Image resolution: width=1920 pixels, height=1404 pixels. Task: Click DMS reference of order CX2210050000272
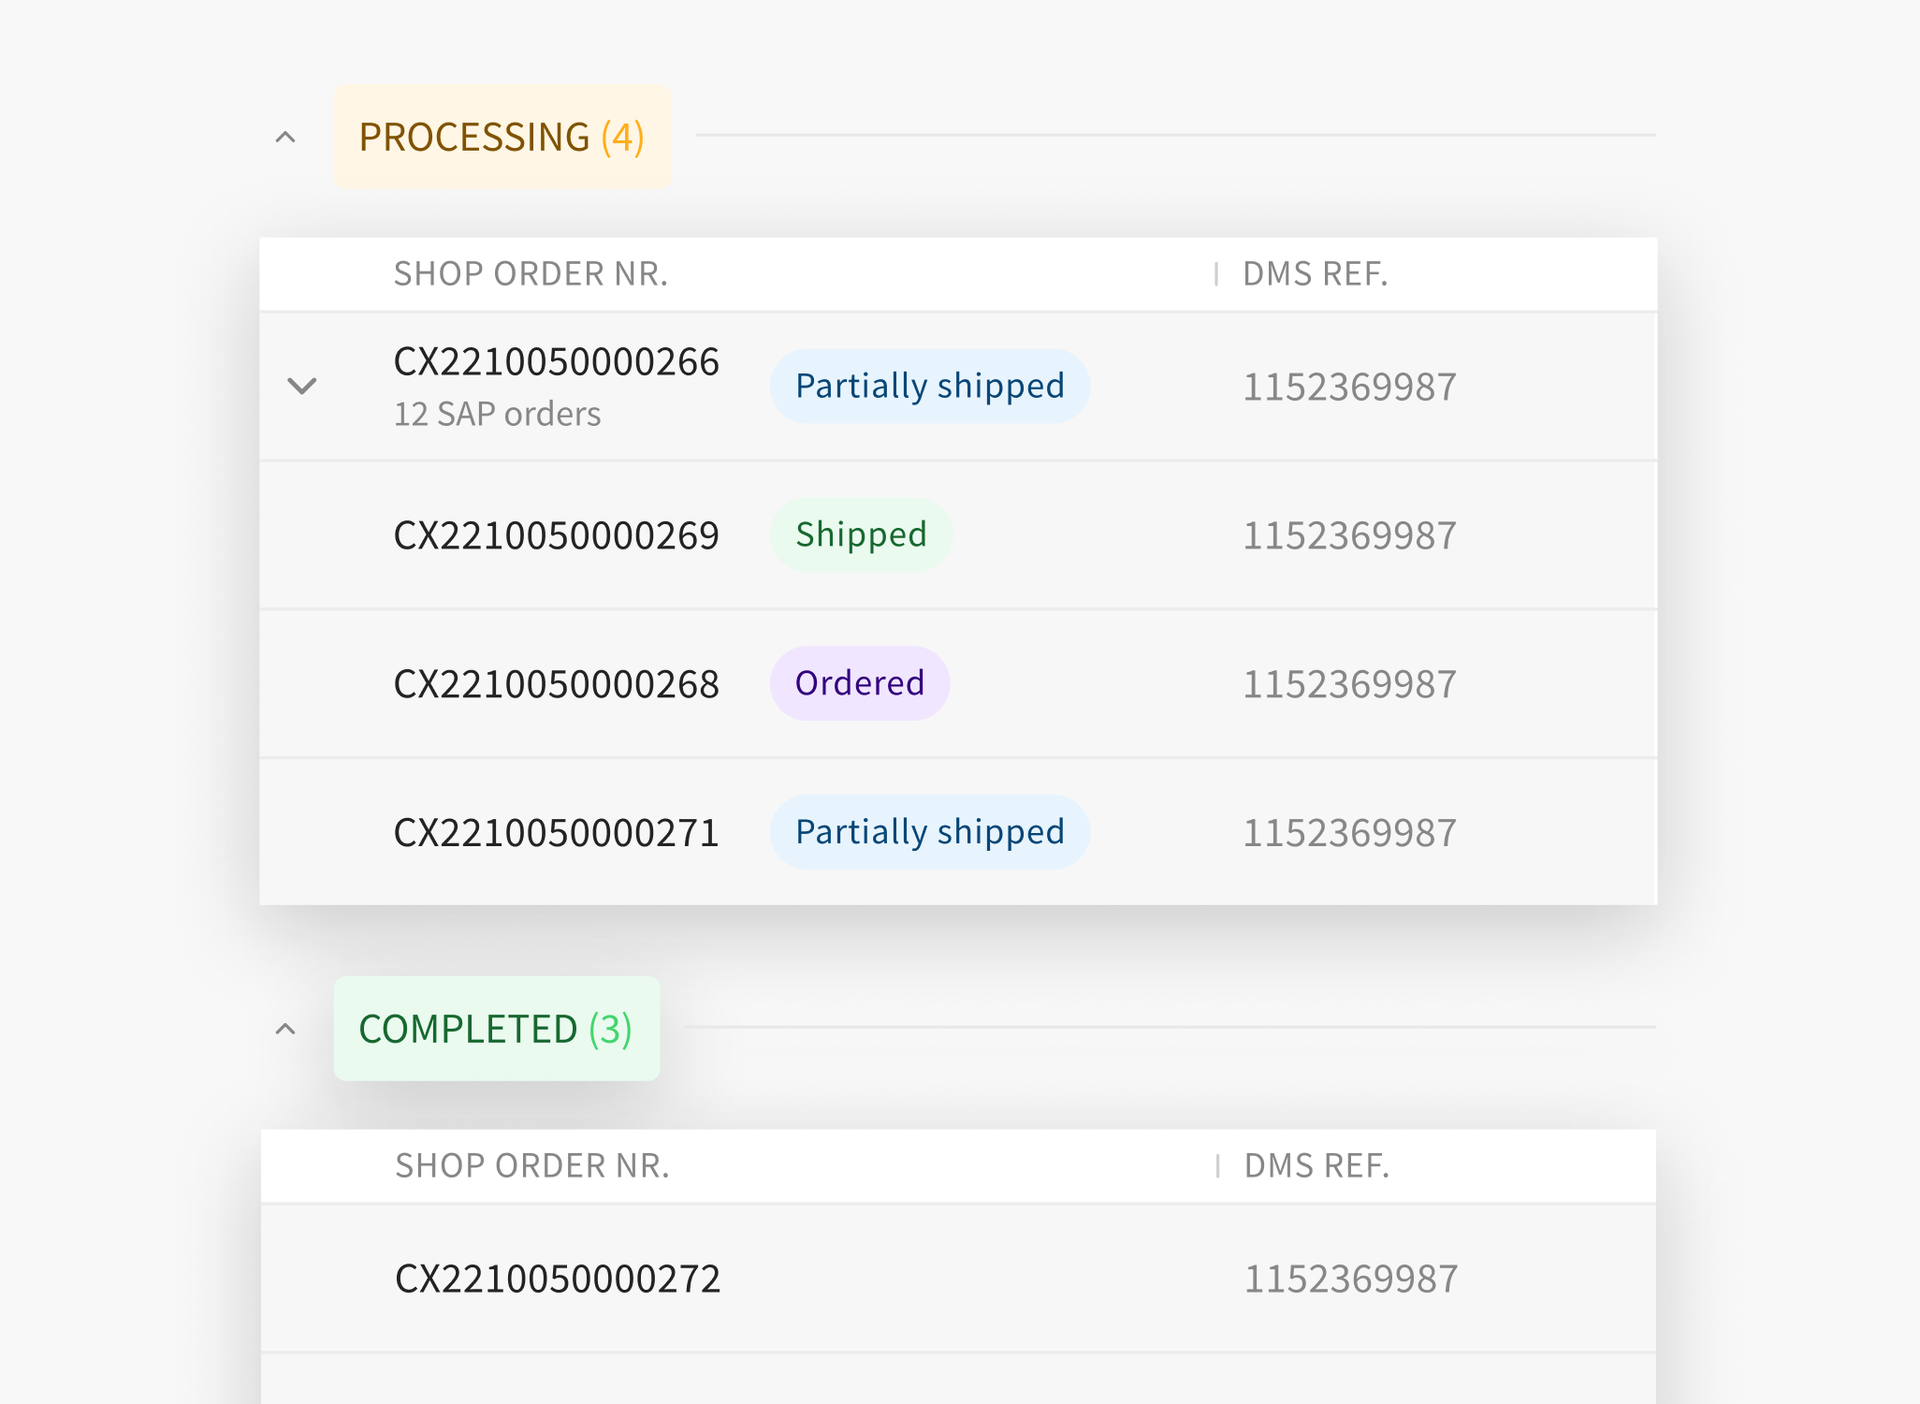tap(1351, 1279)
